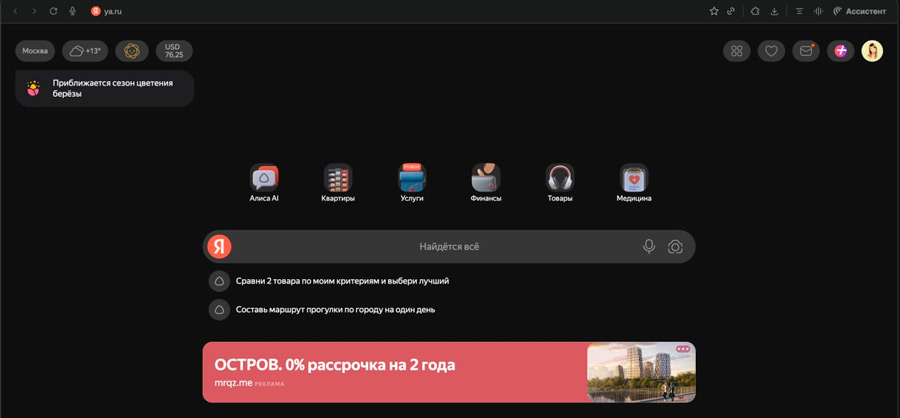
Task: Open all services grid icon
Action: [x=737, y=51]
